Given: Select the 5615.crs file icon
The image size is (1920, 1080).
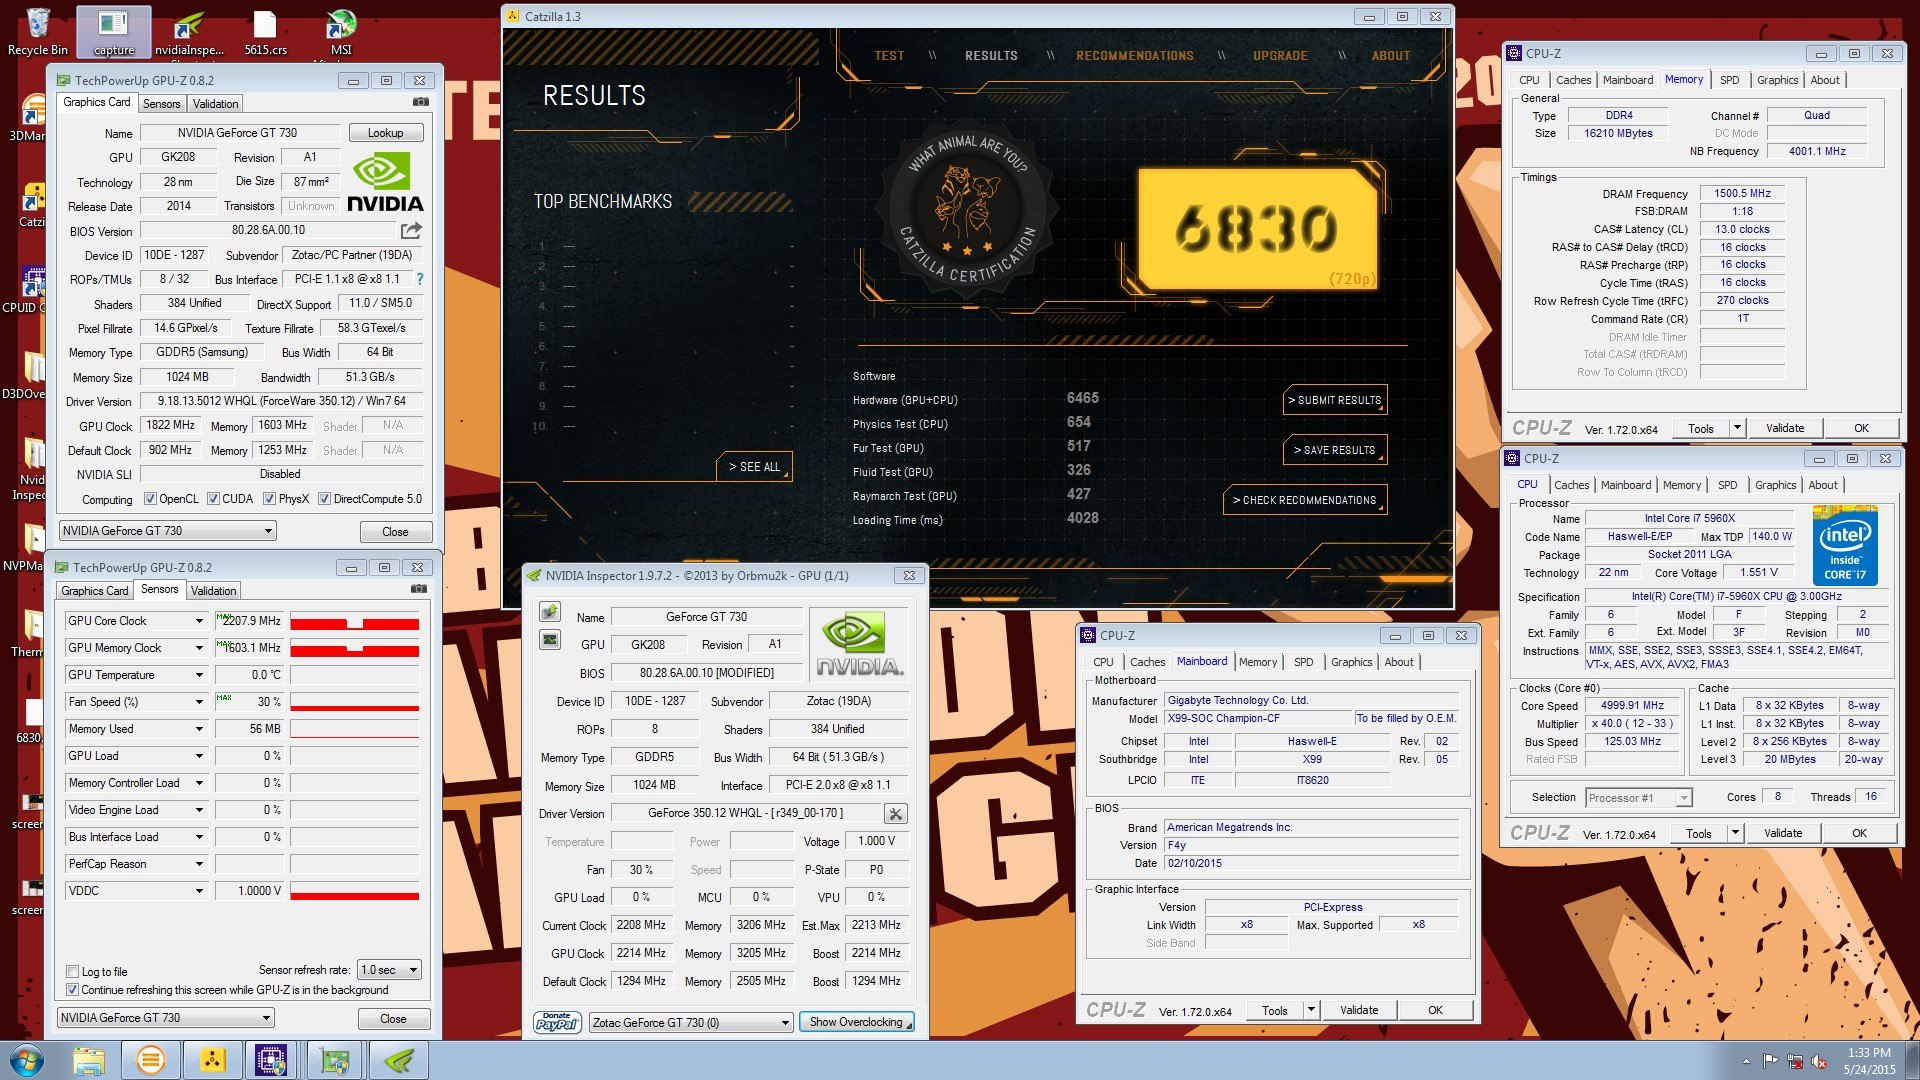Looking at the screenshot, I should pos(265,31).
